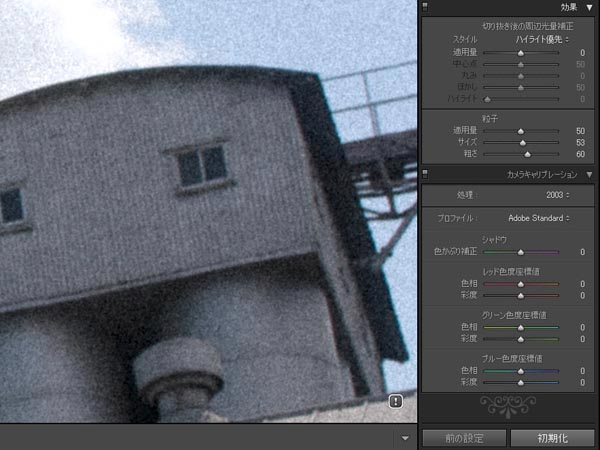Click the スタイル label
This screenshot has width=600, height=450.
coord(465,39)
